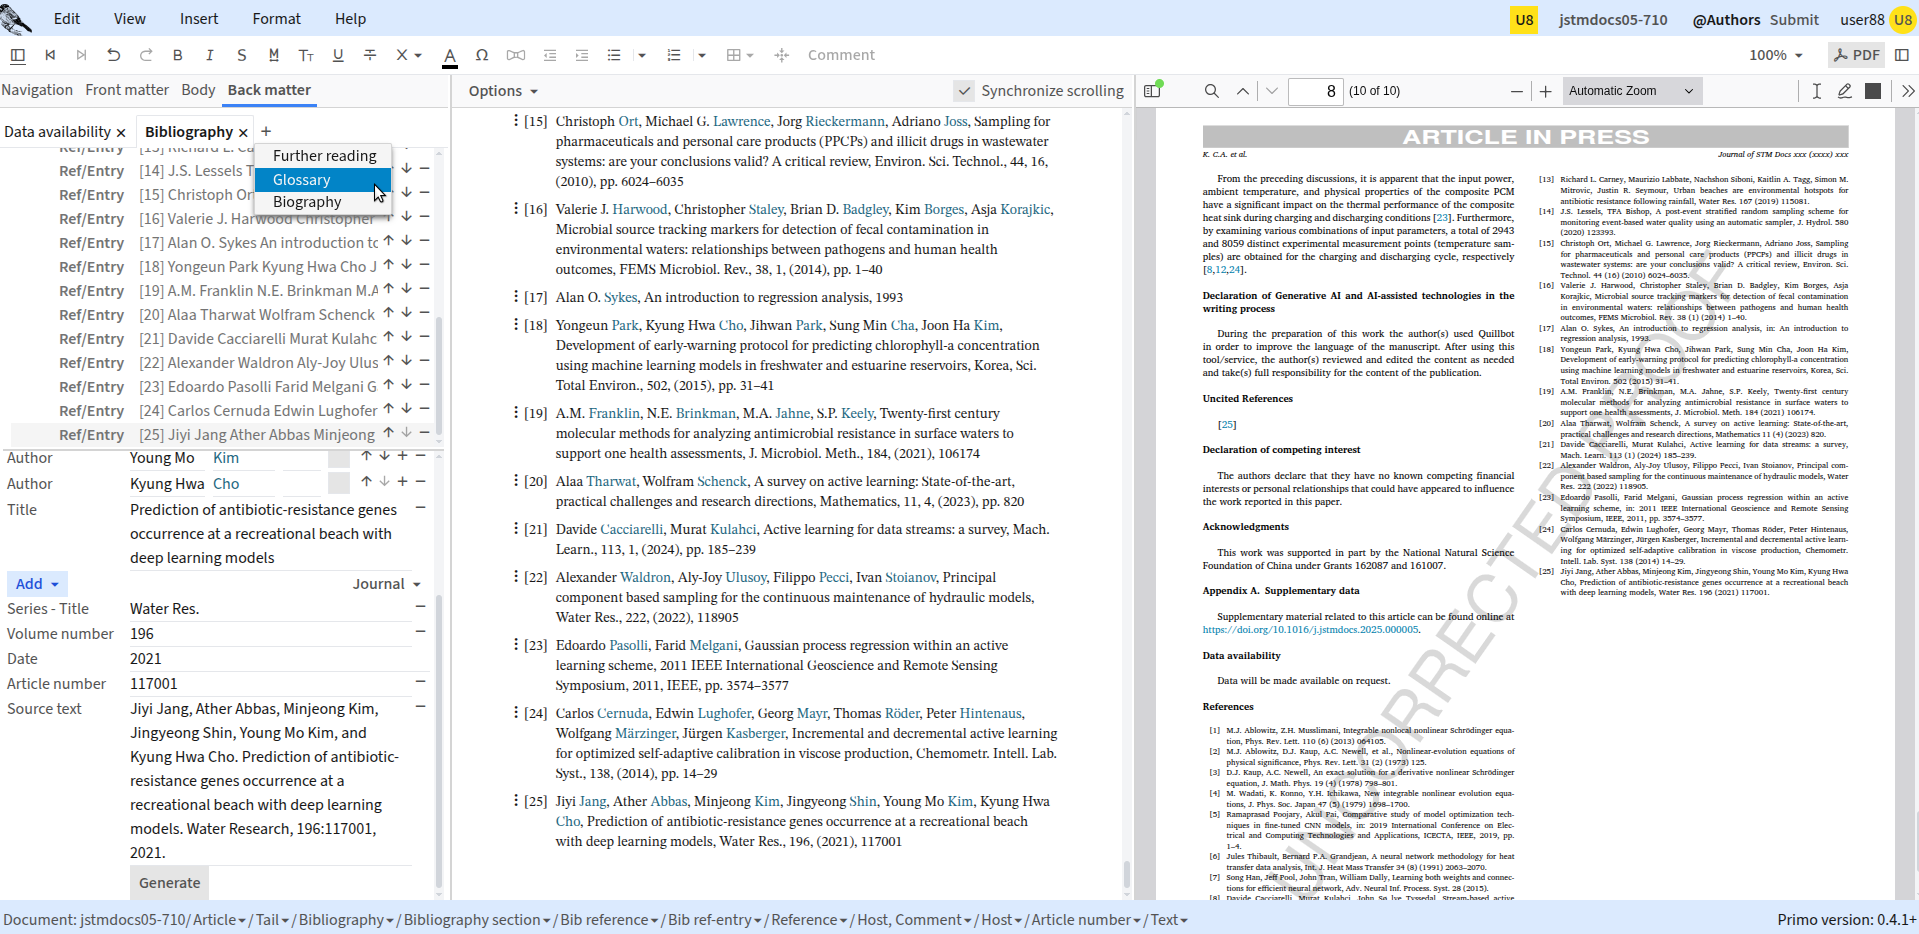This screenshot has height=934, width=1919.
Task: Switch to the Front matter tab
Action: tap(127, 90)
